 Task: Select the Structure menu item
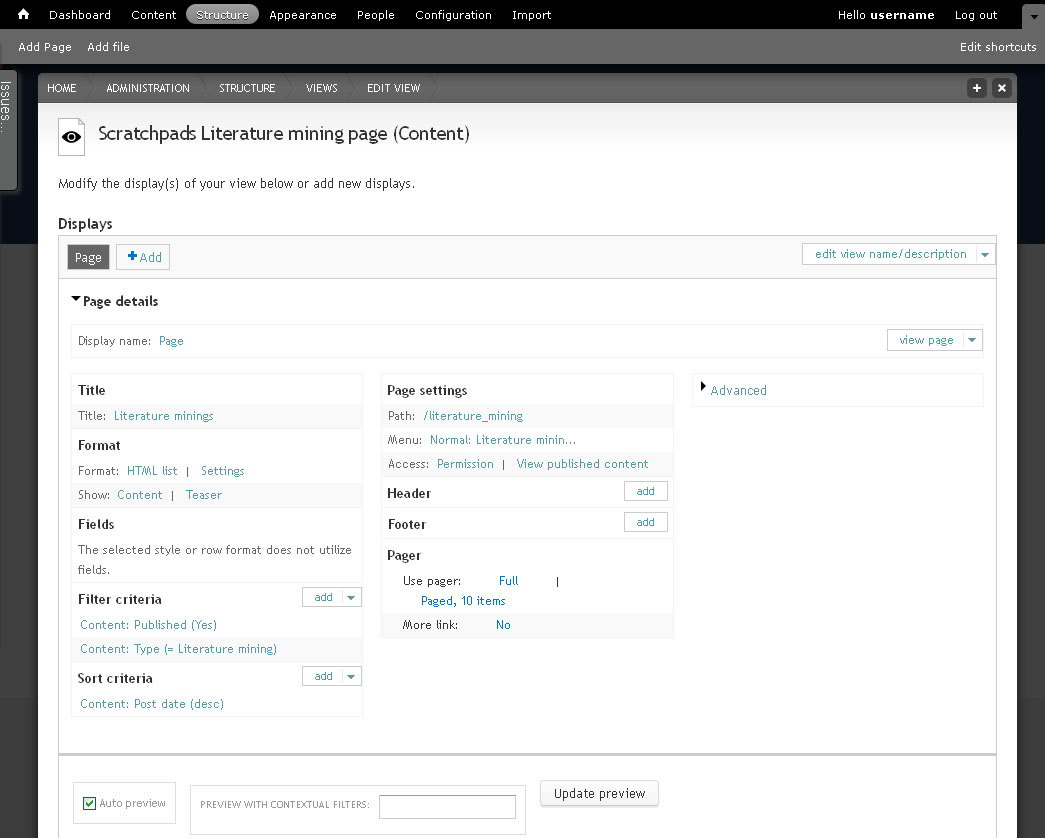[223, 15]
